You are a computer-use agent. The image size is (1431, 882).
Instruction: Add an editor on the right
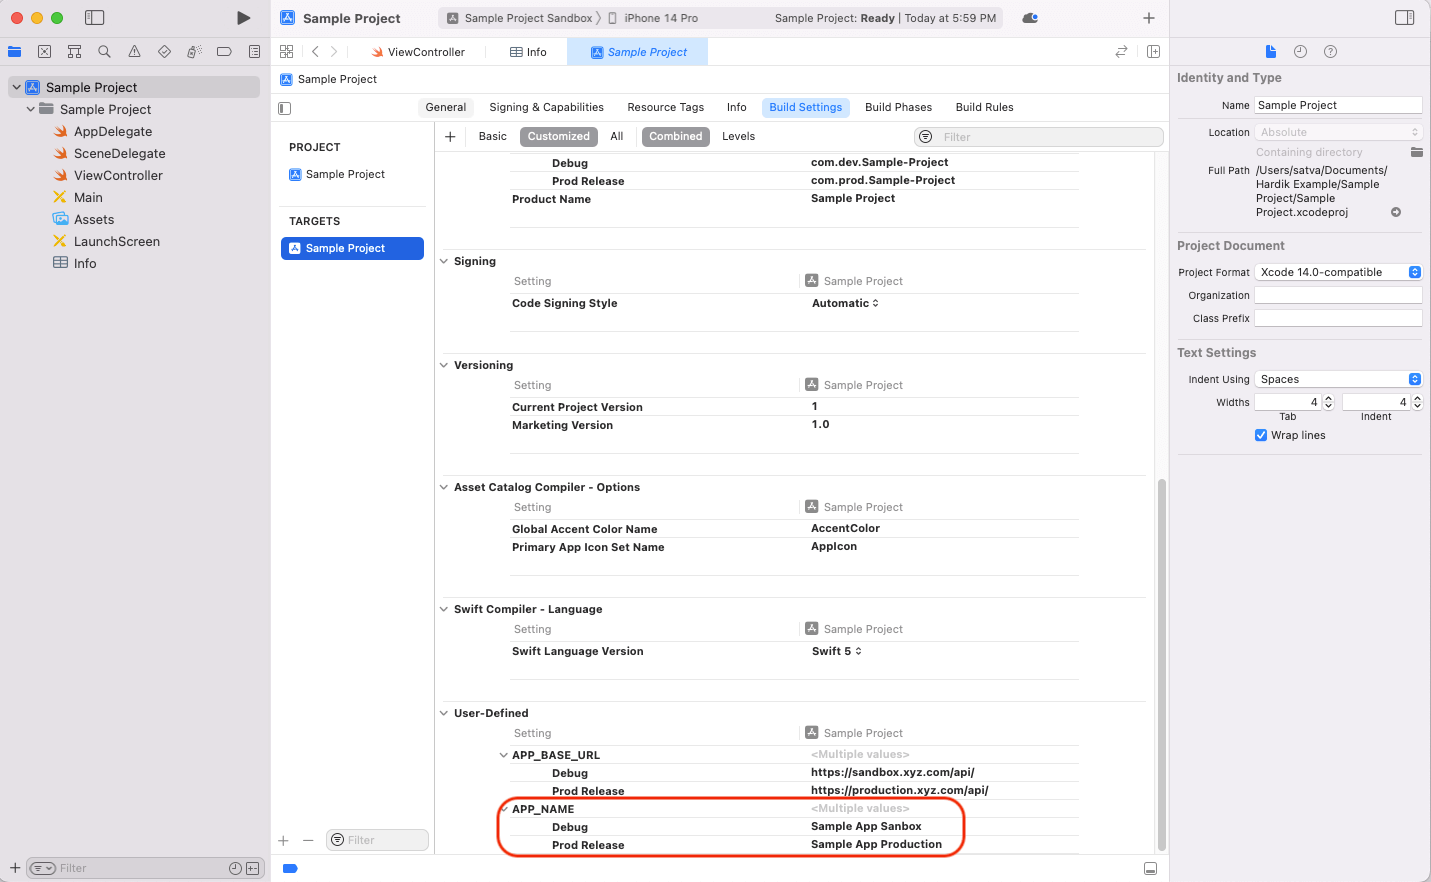[1153, 52]
